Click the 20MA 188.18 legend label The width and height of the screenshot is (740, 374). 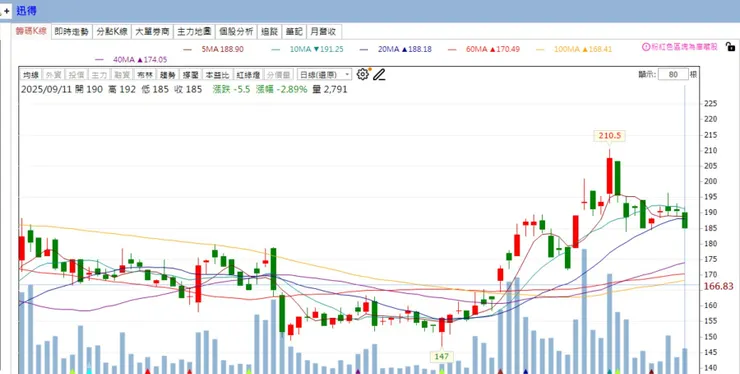[x=404, y=49]
